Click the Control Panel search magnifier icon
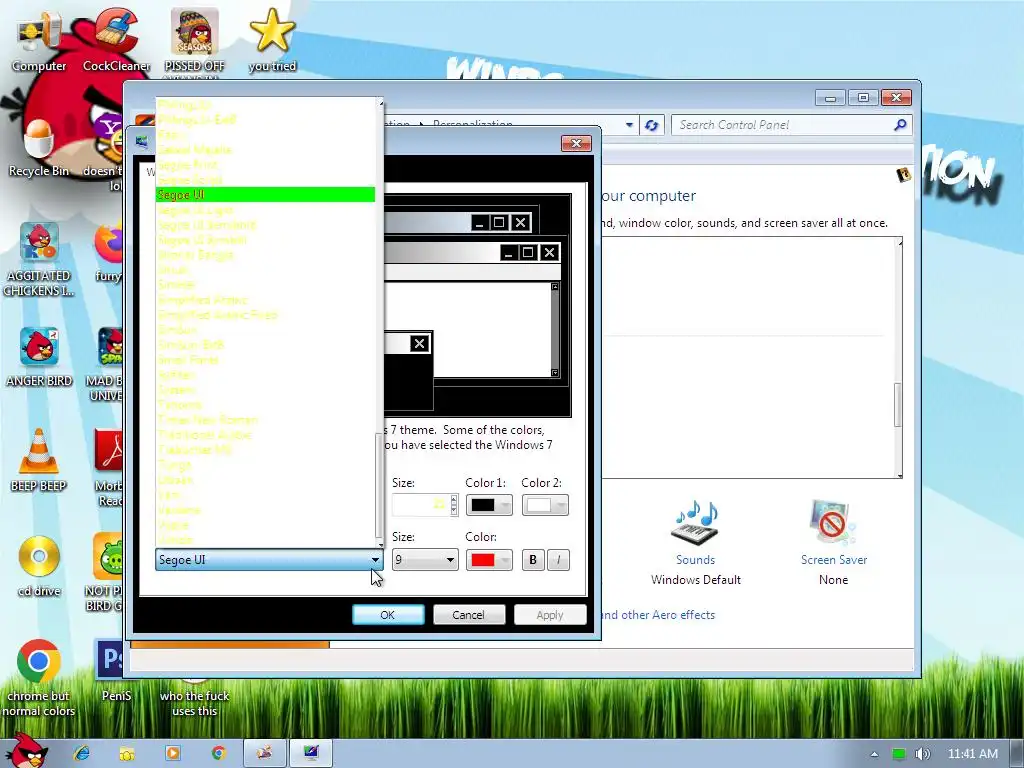The width and height of the screenshot is (1024, 768). click(900, 125)
